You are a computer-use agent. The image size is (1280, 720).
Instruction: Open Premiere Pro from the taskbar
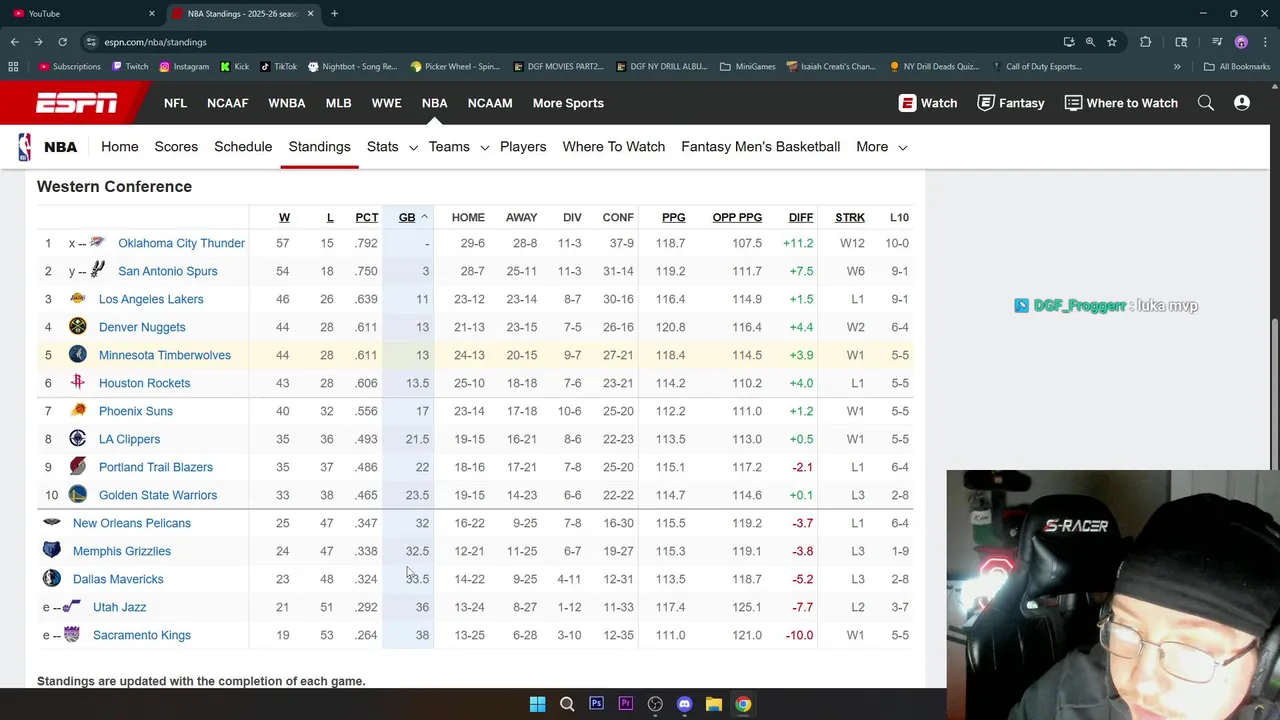[x=625, y=704]
